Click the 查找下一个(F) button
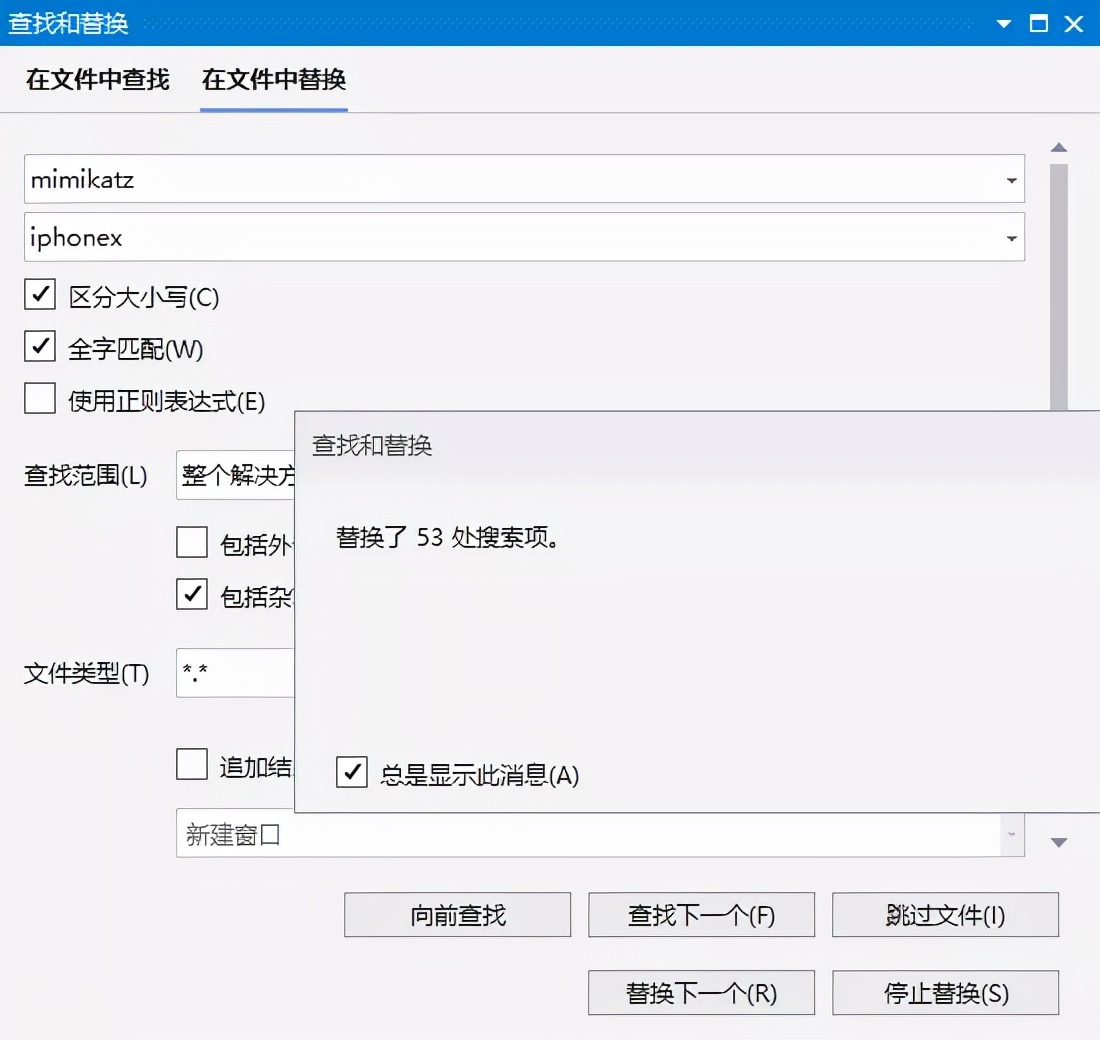The height and width of the screenshot is (1040, 1100). coord(701,914)
